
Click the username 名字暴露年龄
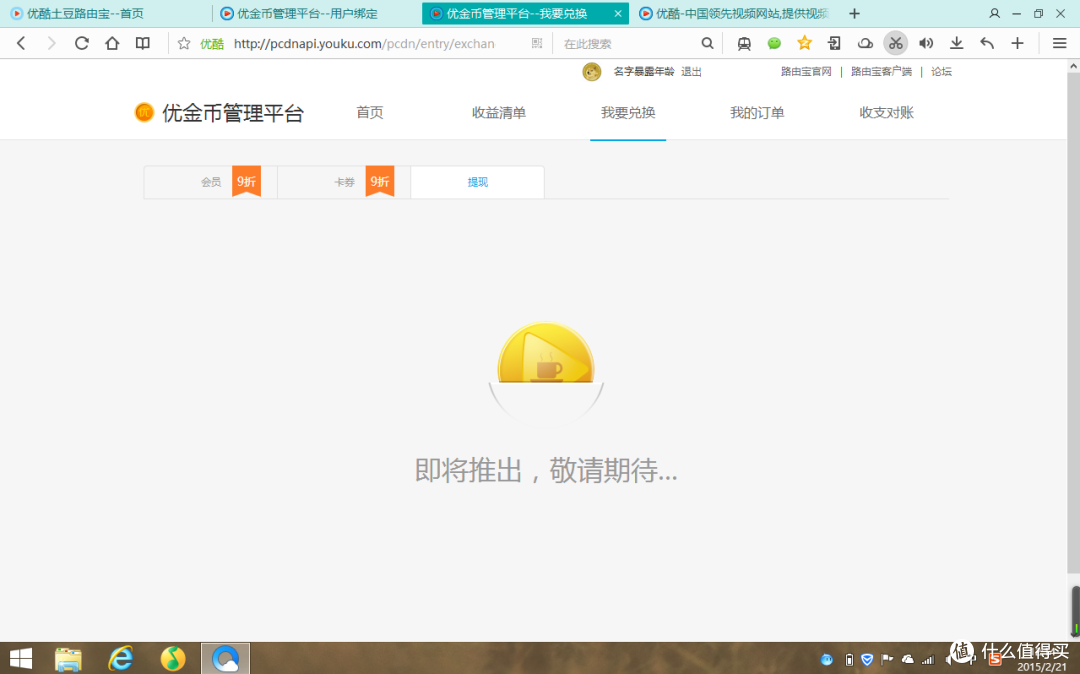click(643, 72)
